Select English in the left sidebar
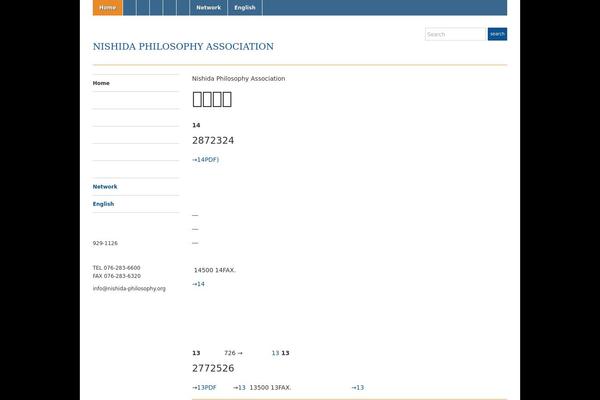600x400 pixels. point(103,204)
